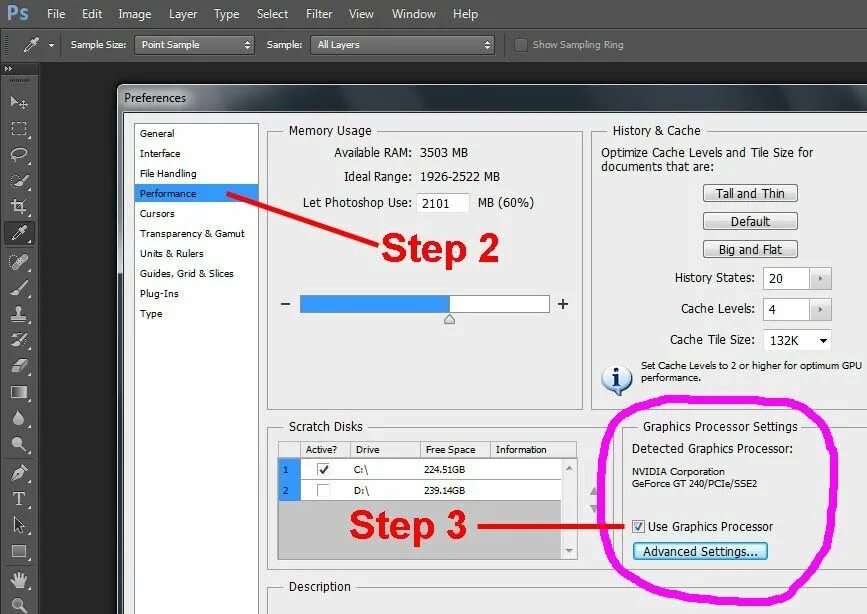Screen dimensions: 867x614
Task: Open the tool preset dropdown arrow
Action: pyautogui.click(x=51, y=45)
